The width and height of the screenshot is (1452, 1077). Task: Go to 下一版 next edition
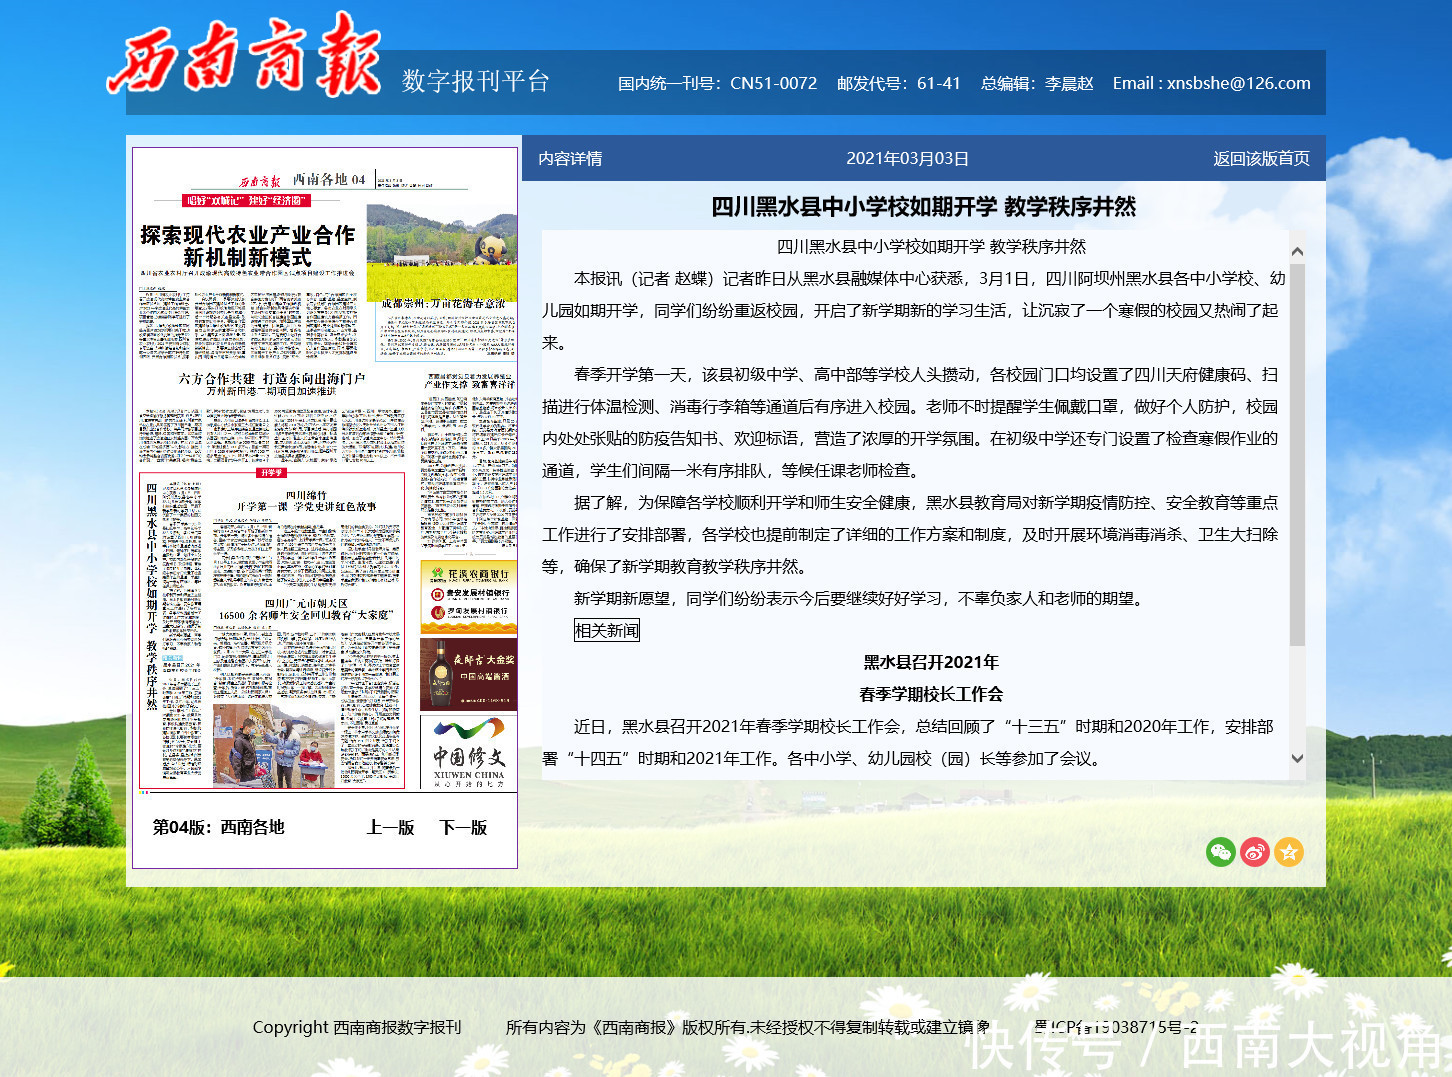tap(461, 827)
